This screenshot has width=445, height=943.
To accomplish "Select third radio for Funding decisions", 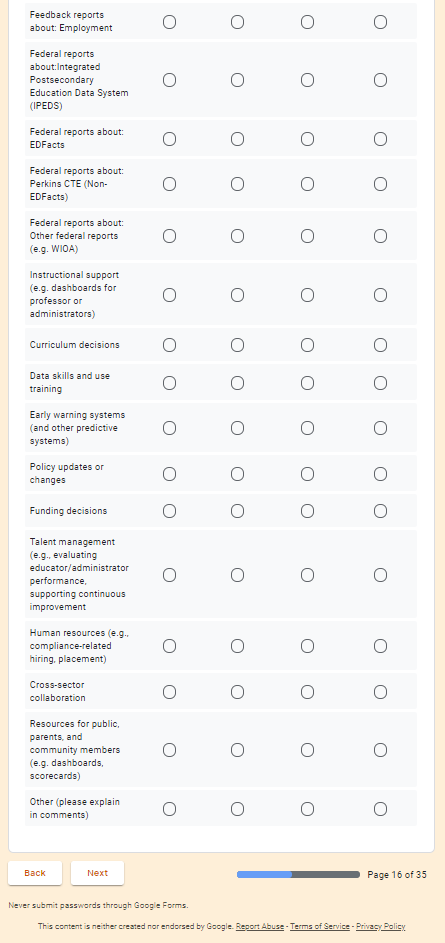I will [307, 511].
